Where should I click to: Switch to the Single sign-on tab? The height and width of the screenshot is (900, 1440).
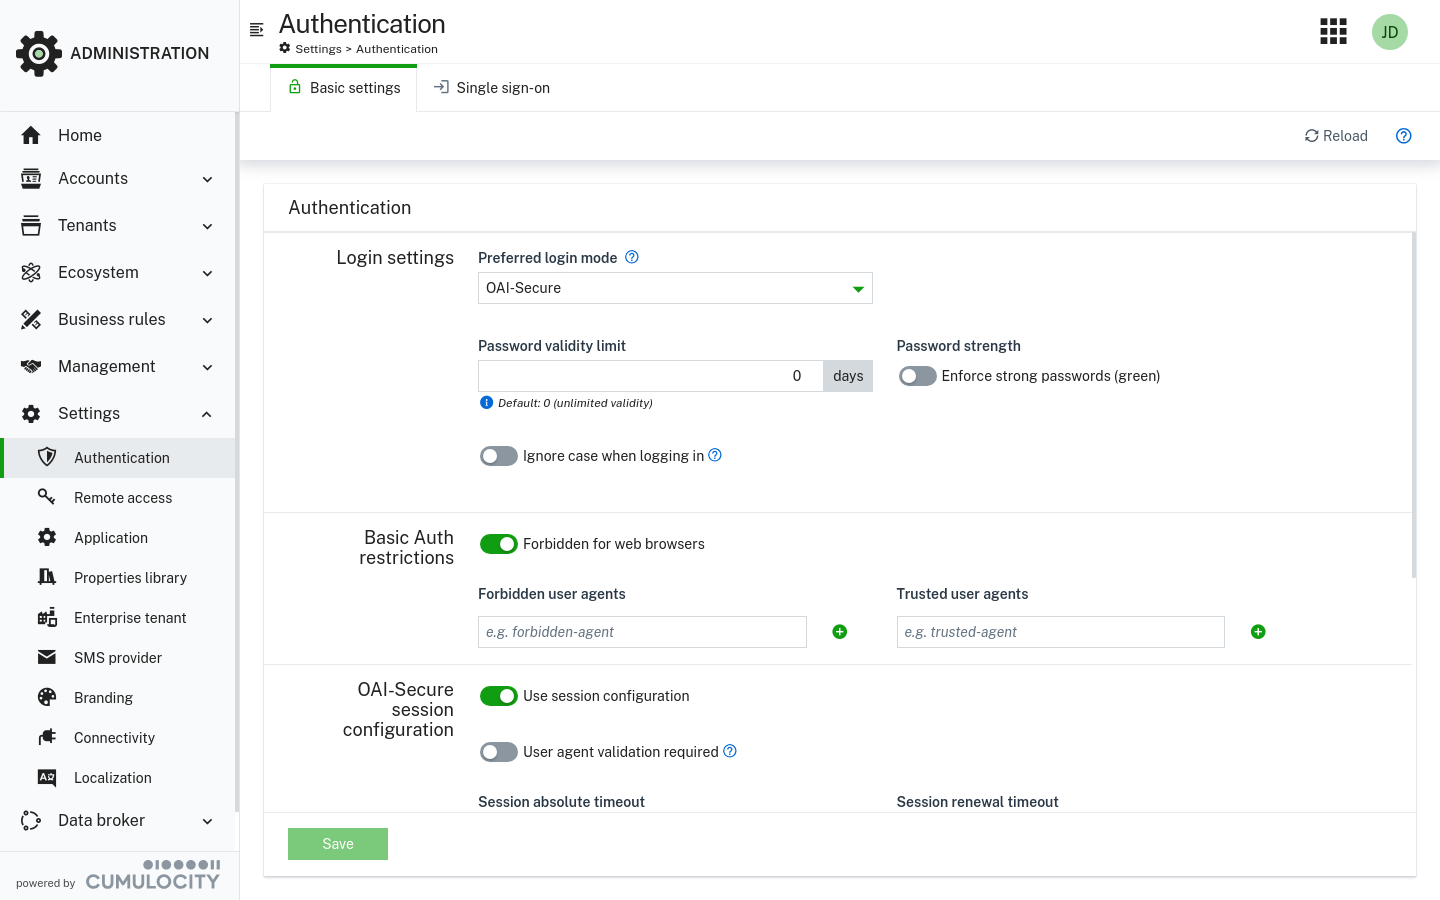[x=491, y=87]
